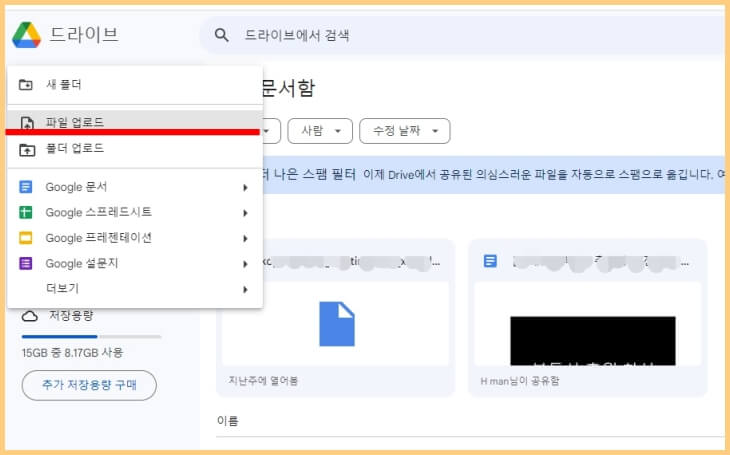Screen dimensions: 730x455
Task: Open the partially hidden filter dropdown arrow
Action: pyautogui.click(x=267, y=131)
